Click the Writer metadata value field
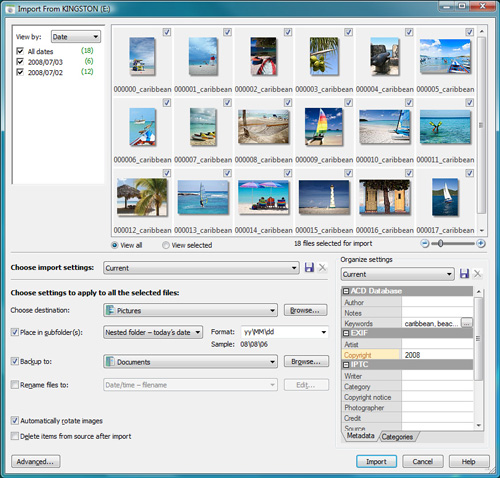500x478 pixels. 437,376
